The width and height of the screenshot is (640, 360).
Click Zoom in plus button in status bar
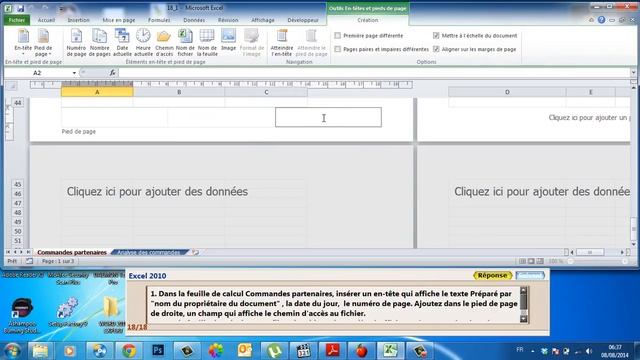625,261
